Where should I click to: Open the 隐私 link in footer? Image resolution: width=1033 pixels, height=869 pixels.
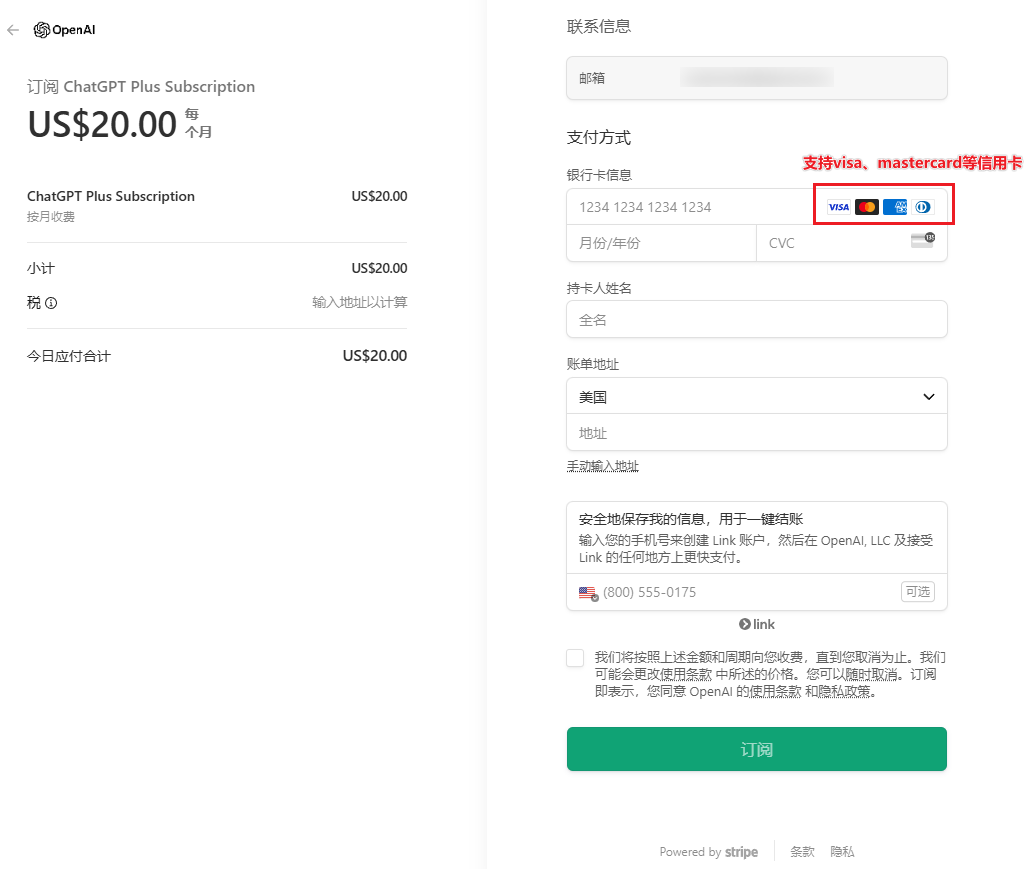pyautogui.click(x=842, y=852)
